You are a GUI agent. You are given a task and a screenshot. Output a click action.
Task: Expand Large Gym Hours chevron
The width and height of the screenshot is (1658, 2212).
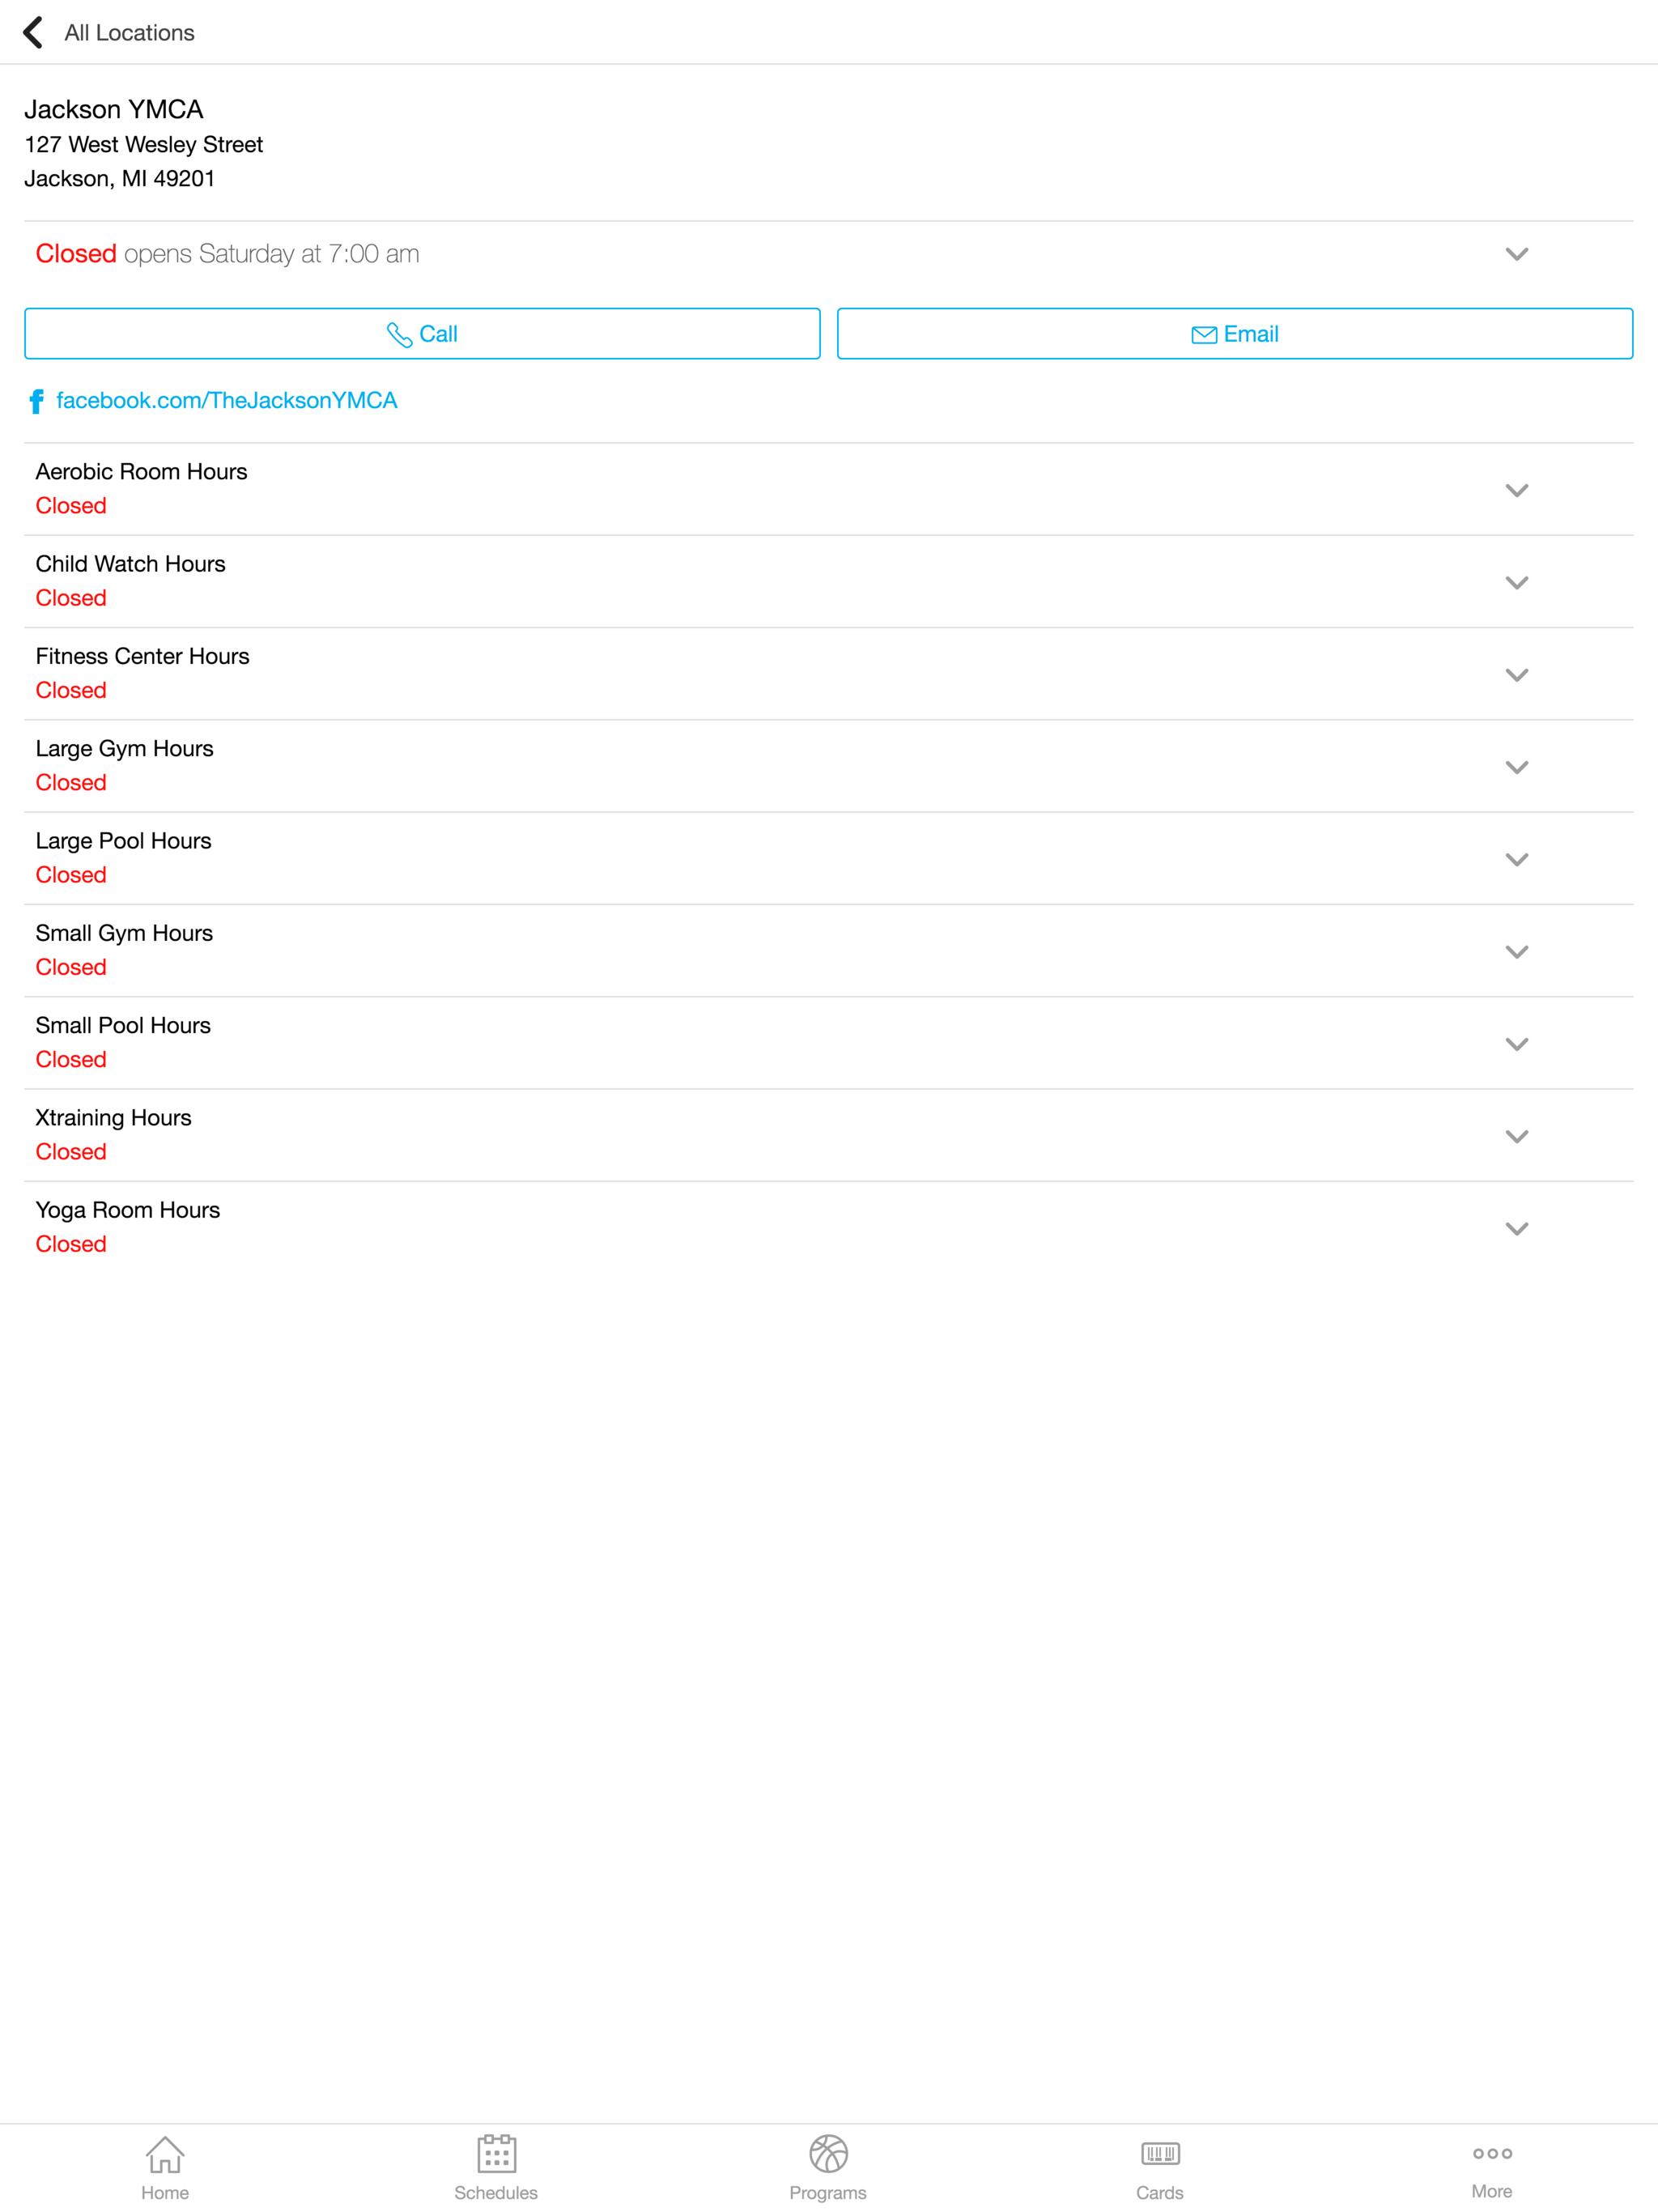click(1516, 767)
